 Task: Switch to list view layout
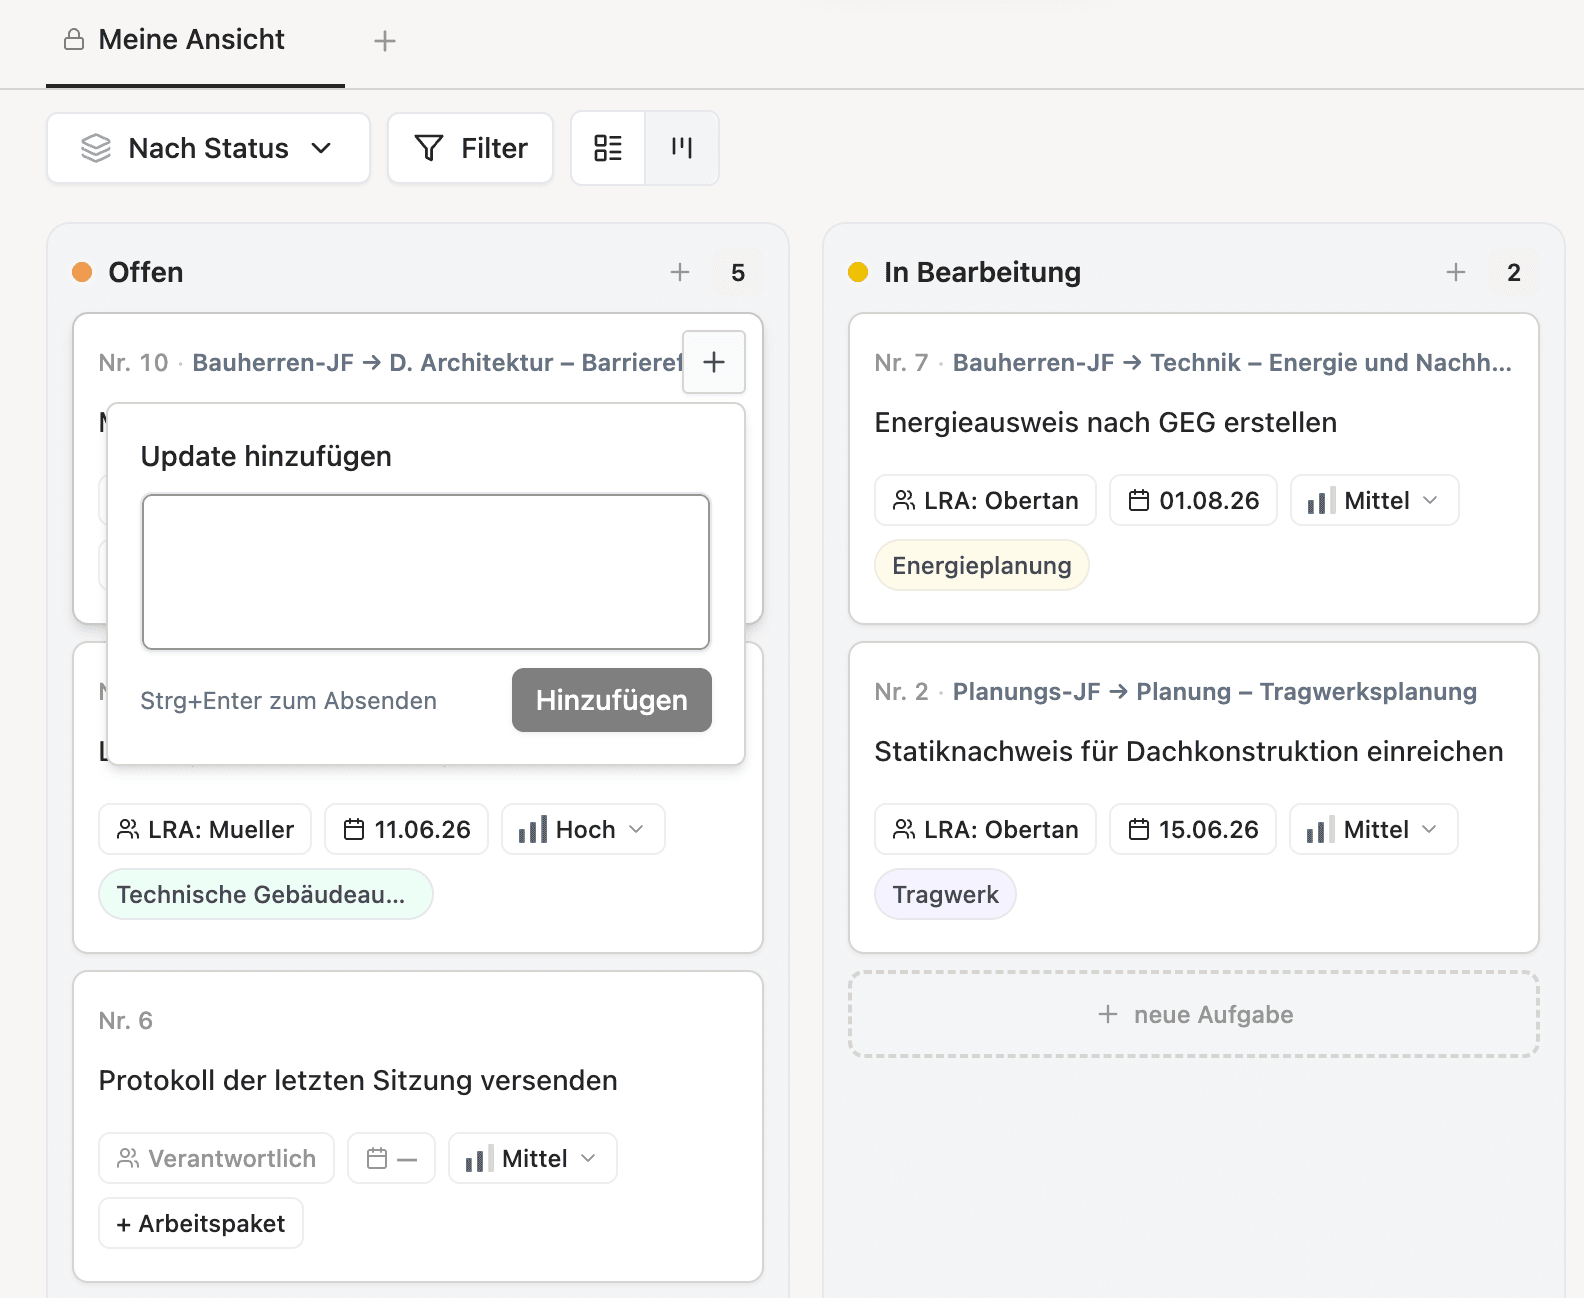pyautogui.click(x=608, y=148)
